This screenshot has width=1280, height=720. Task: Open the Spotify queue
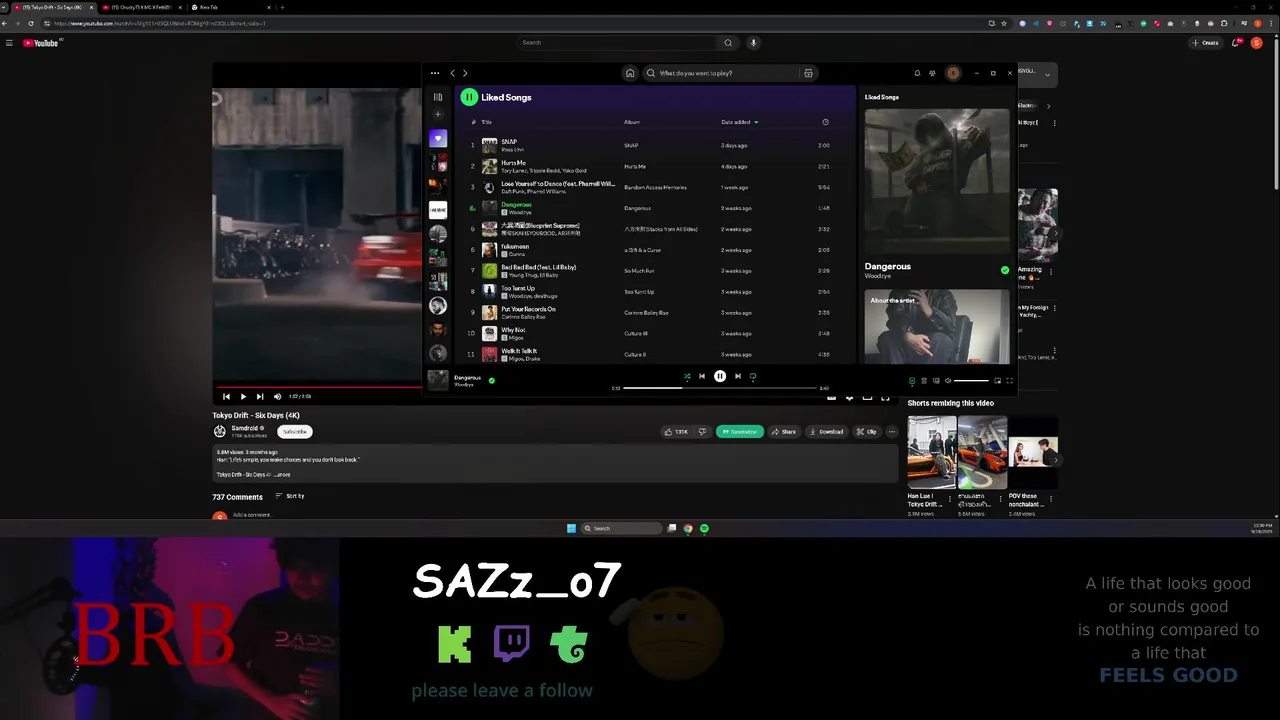924,380
